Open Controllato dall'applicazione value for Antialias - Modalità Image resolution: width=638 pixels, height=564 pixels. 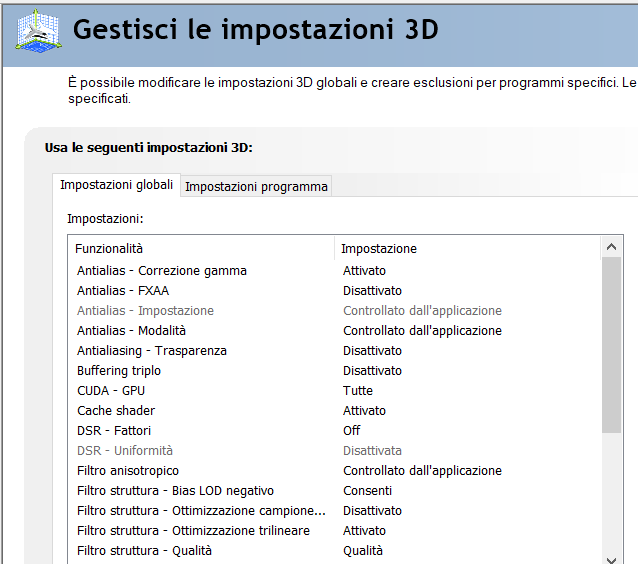click(422, 330)
